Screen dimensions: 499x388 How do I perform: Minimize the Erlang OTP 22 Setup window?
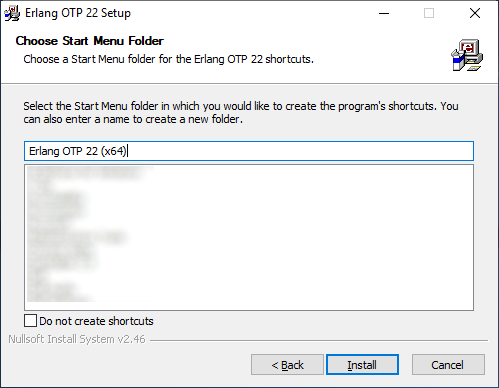[384, 13]
